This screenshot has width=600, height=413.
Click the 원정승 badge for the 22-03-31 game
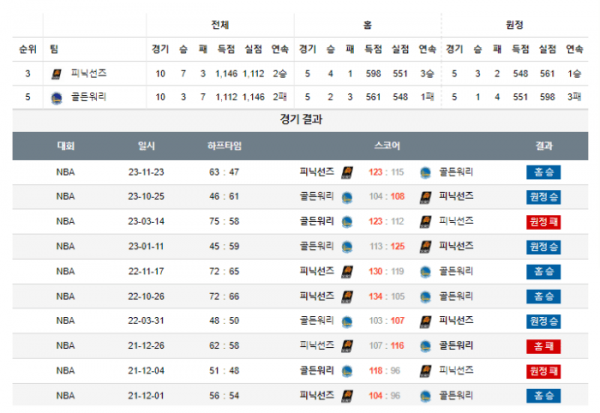[543, 321]
